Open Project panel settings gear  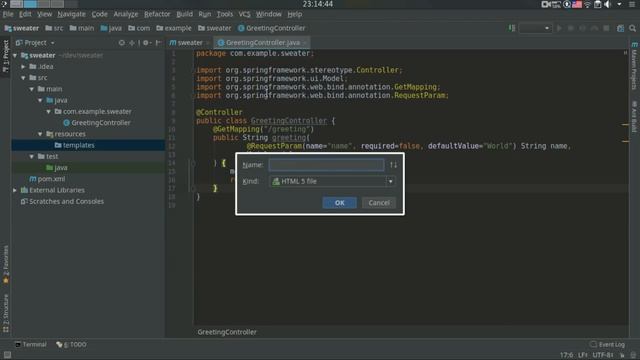(146, 42)
